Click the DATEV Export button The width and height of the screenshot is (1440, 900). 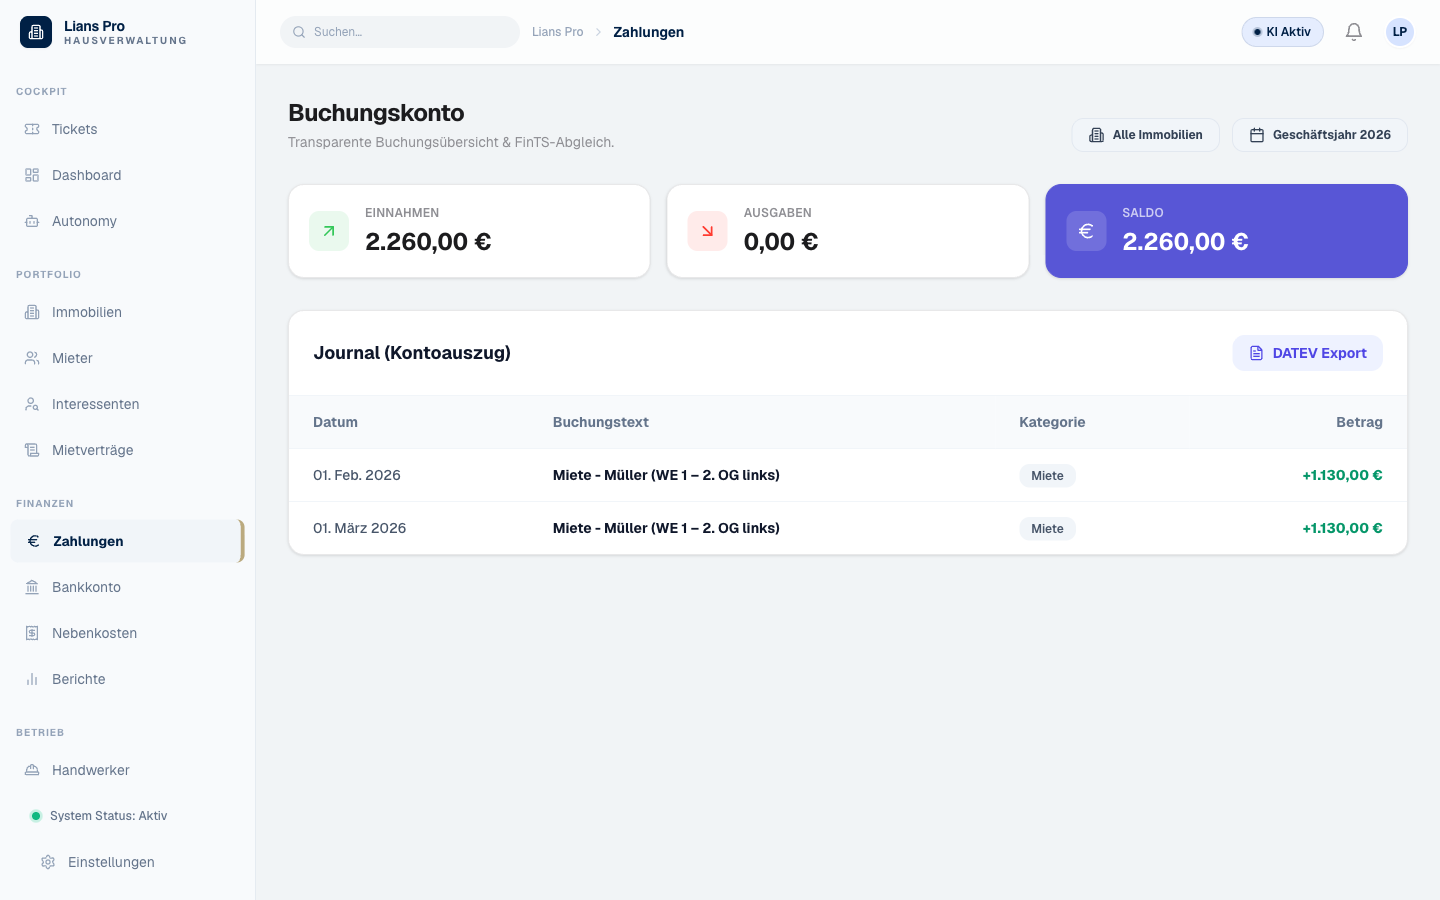(1307, 353)
